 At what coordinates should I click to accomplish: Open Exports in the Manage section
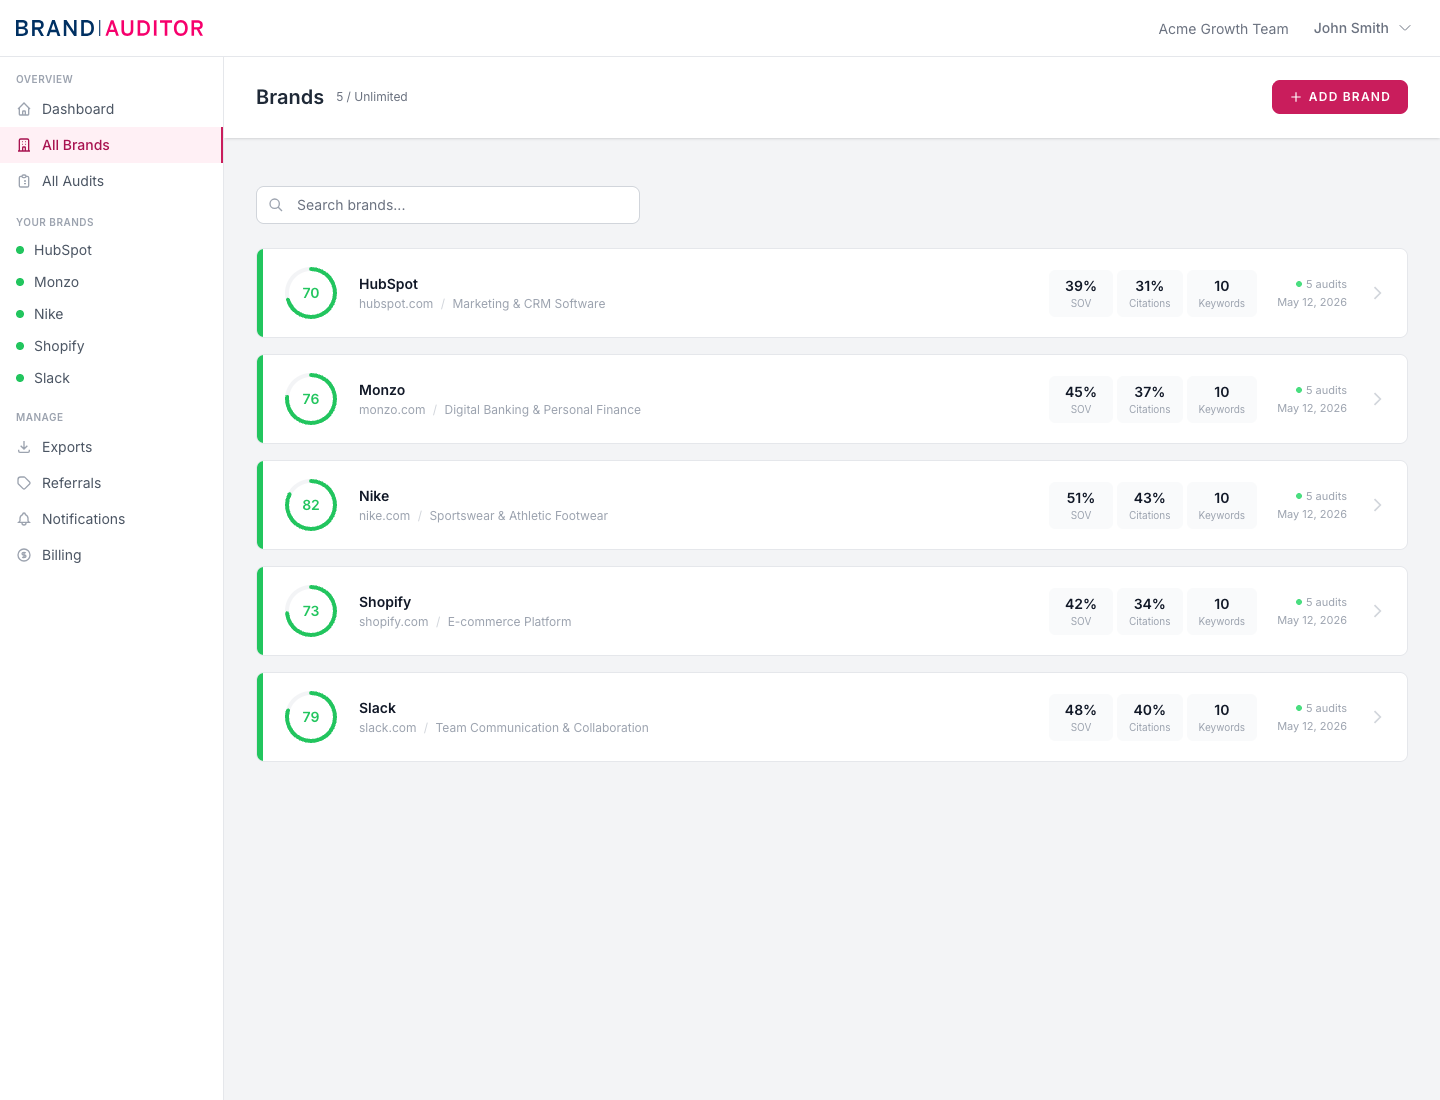(111, 447)
